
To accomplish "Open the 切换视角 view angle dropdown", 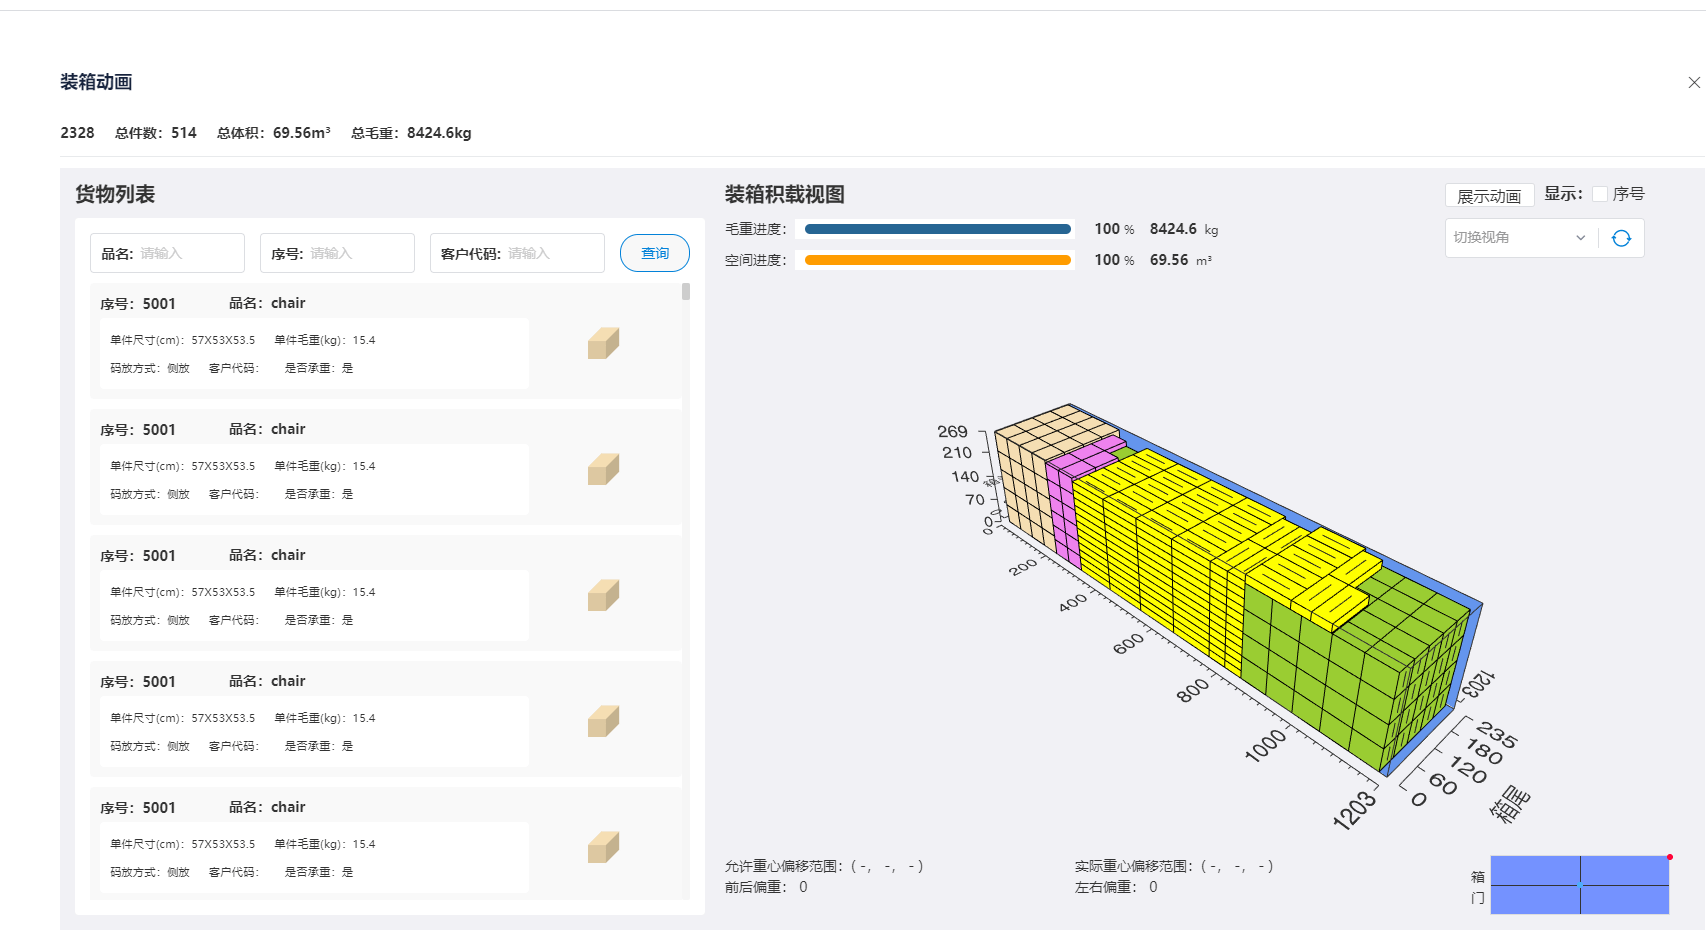I will 1519,237.
